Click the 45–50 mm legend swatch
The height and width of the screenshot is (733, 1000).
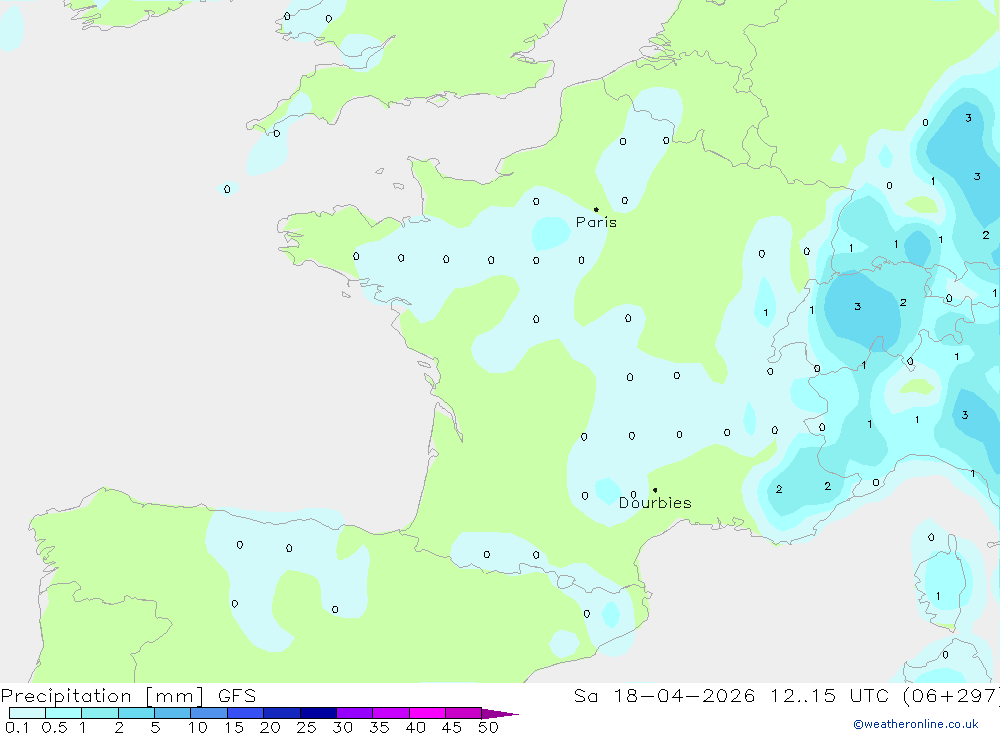(464, 713)
